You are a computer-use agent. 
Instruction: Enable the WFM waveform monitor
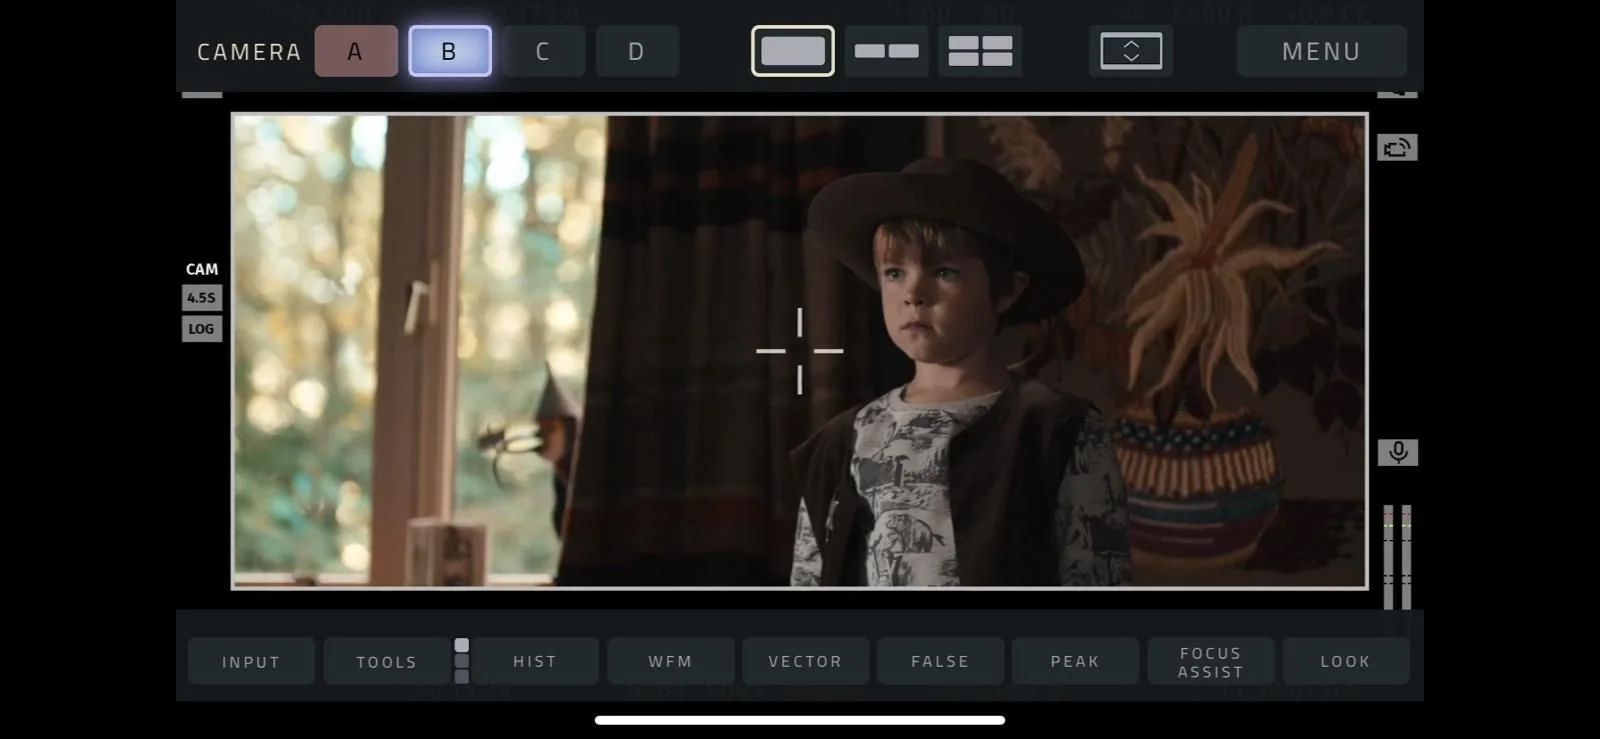(670, 661)
